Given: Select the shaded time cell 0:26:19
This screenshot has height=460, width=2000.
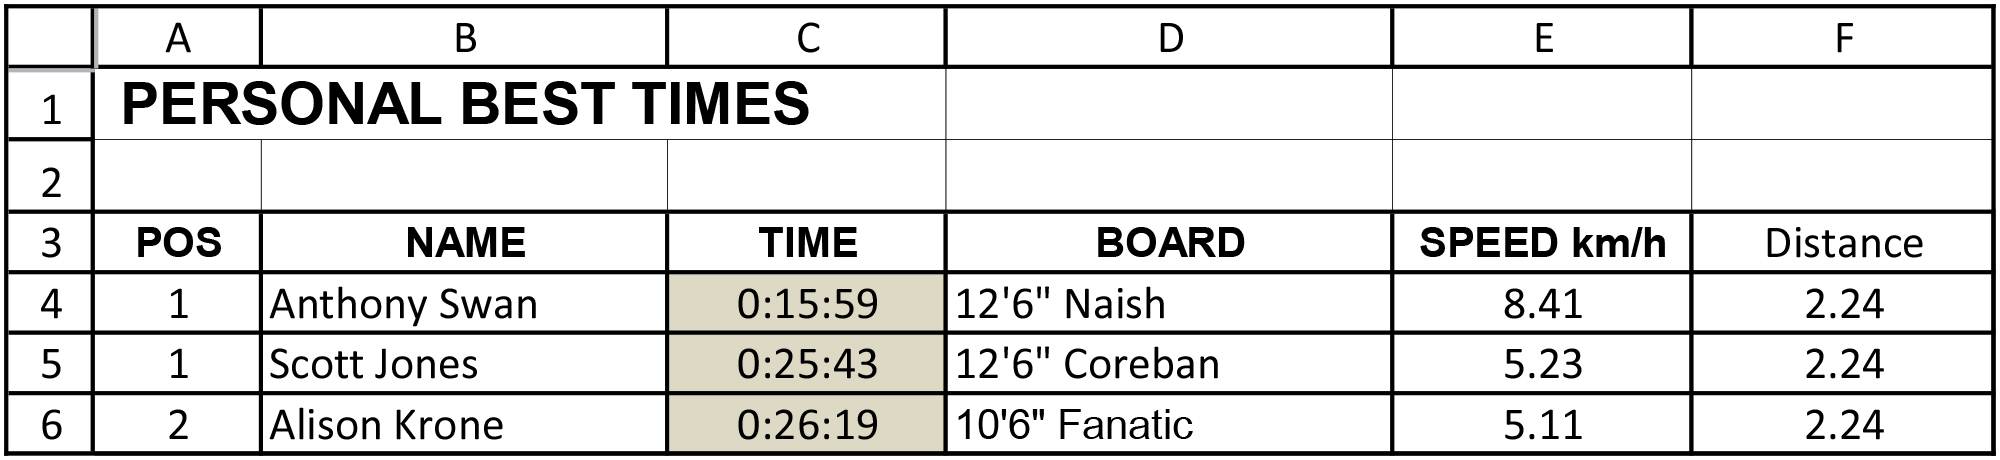Looking at the screenshot, I should tap(806, 424).
